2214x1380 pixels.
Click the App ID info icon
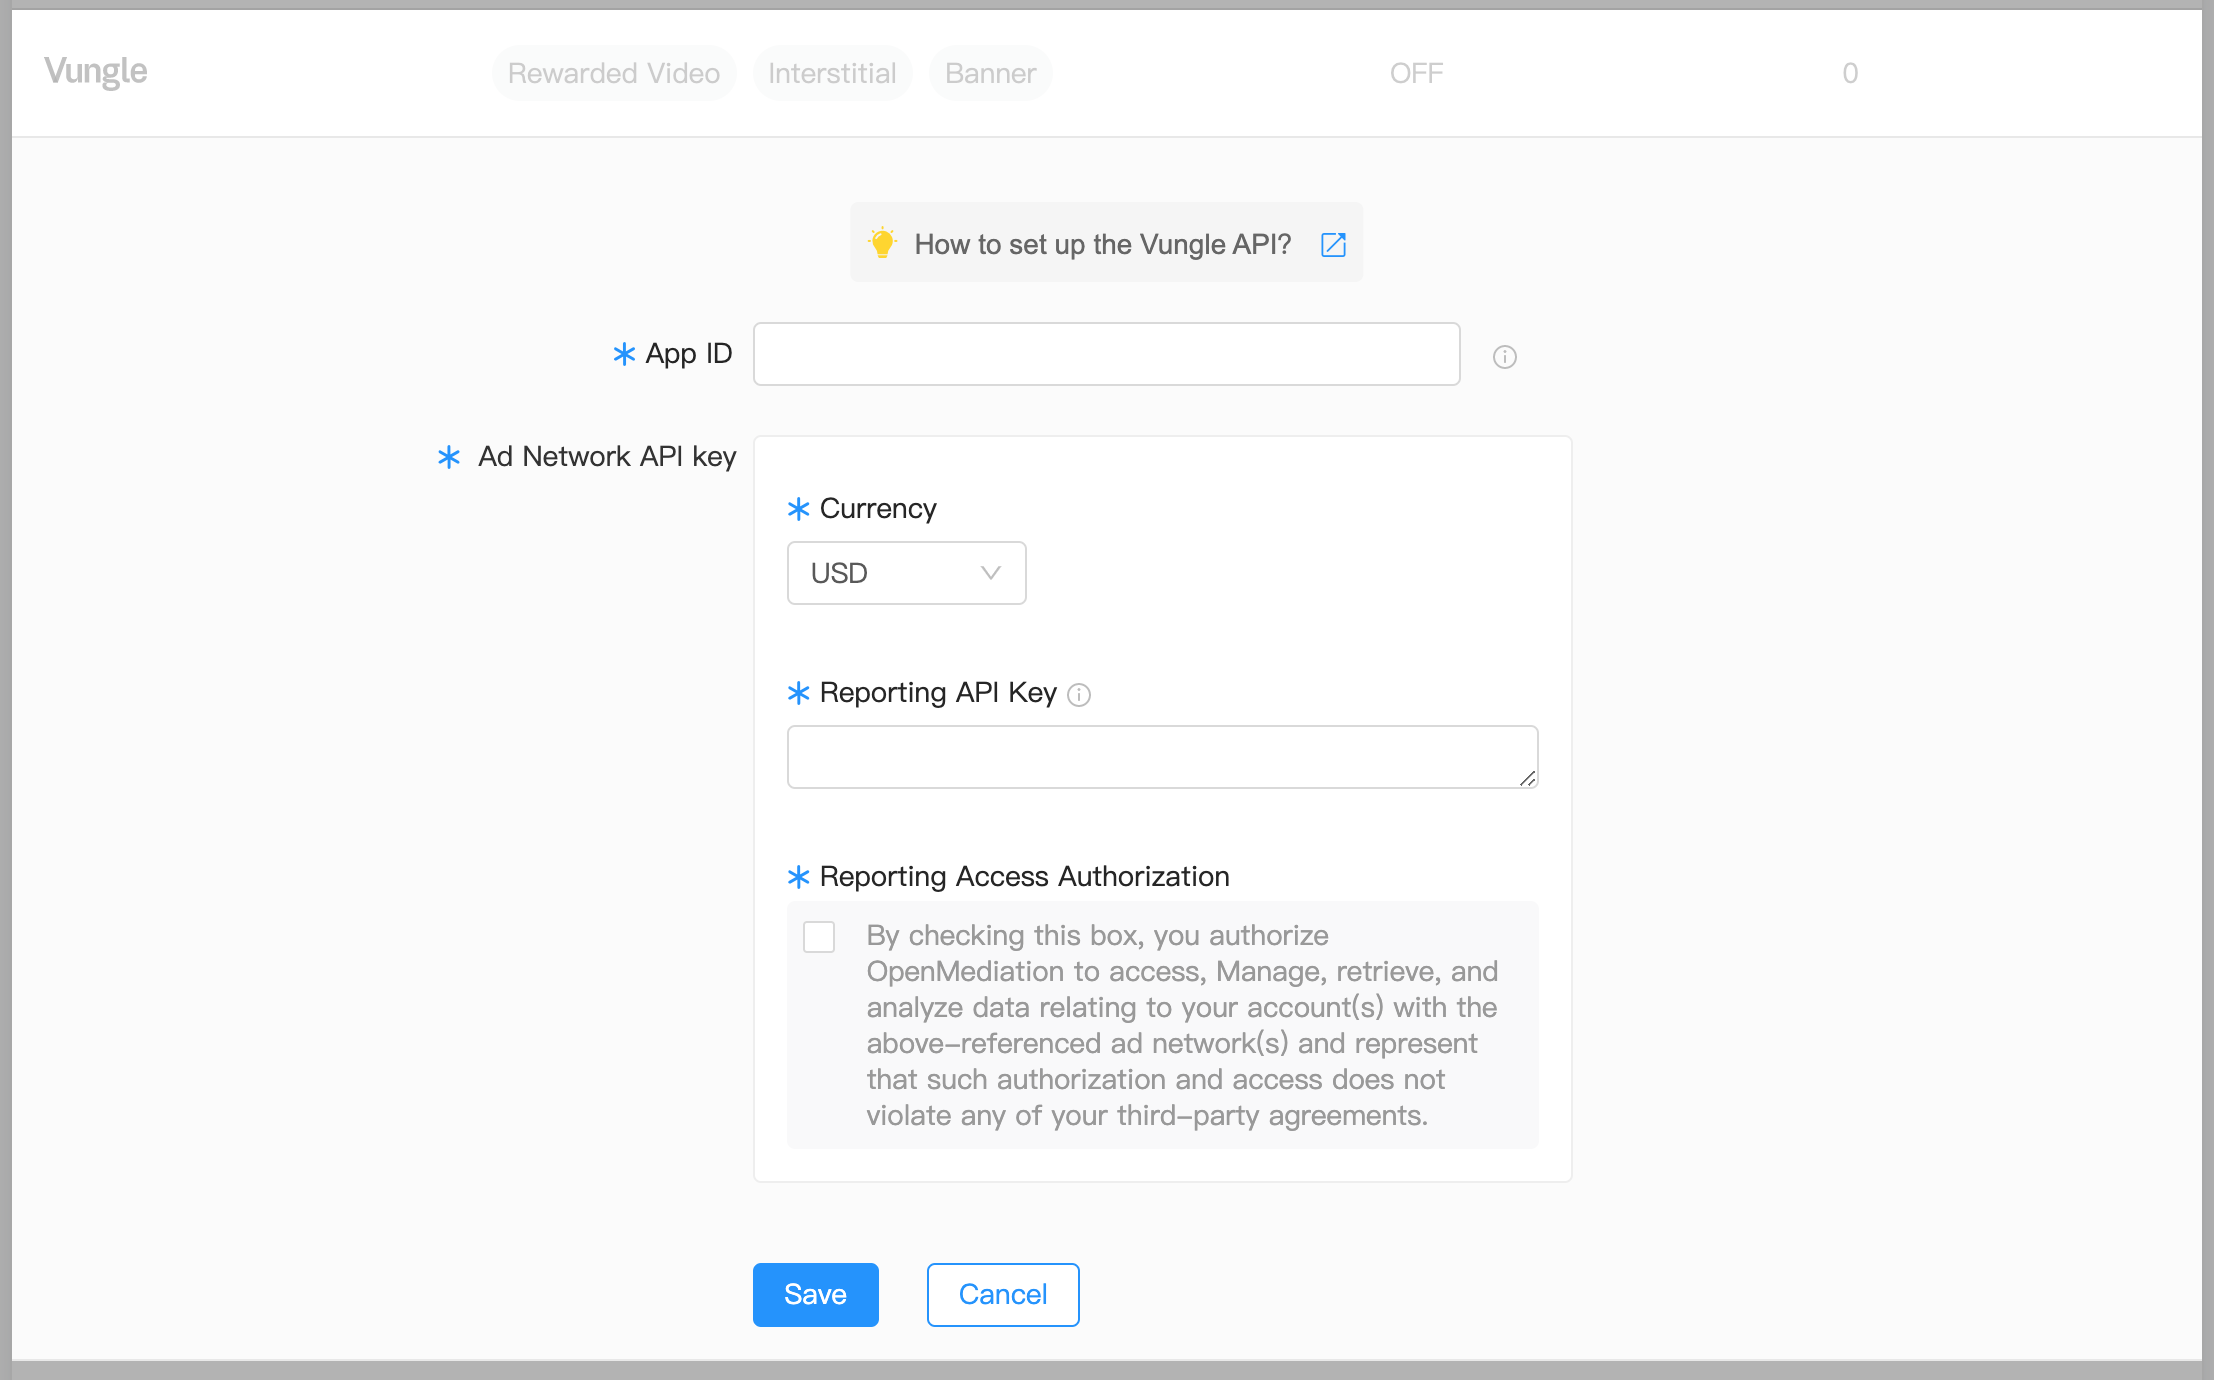point(1504,357)
